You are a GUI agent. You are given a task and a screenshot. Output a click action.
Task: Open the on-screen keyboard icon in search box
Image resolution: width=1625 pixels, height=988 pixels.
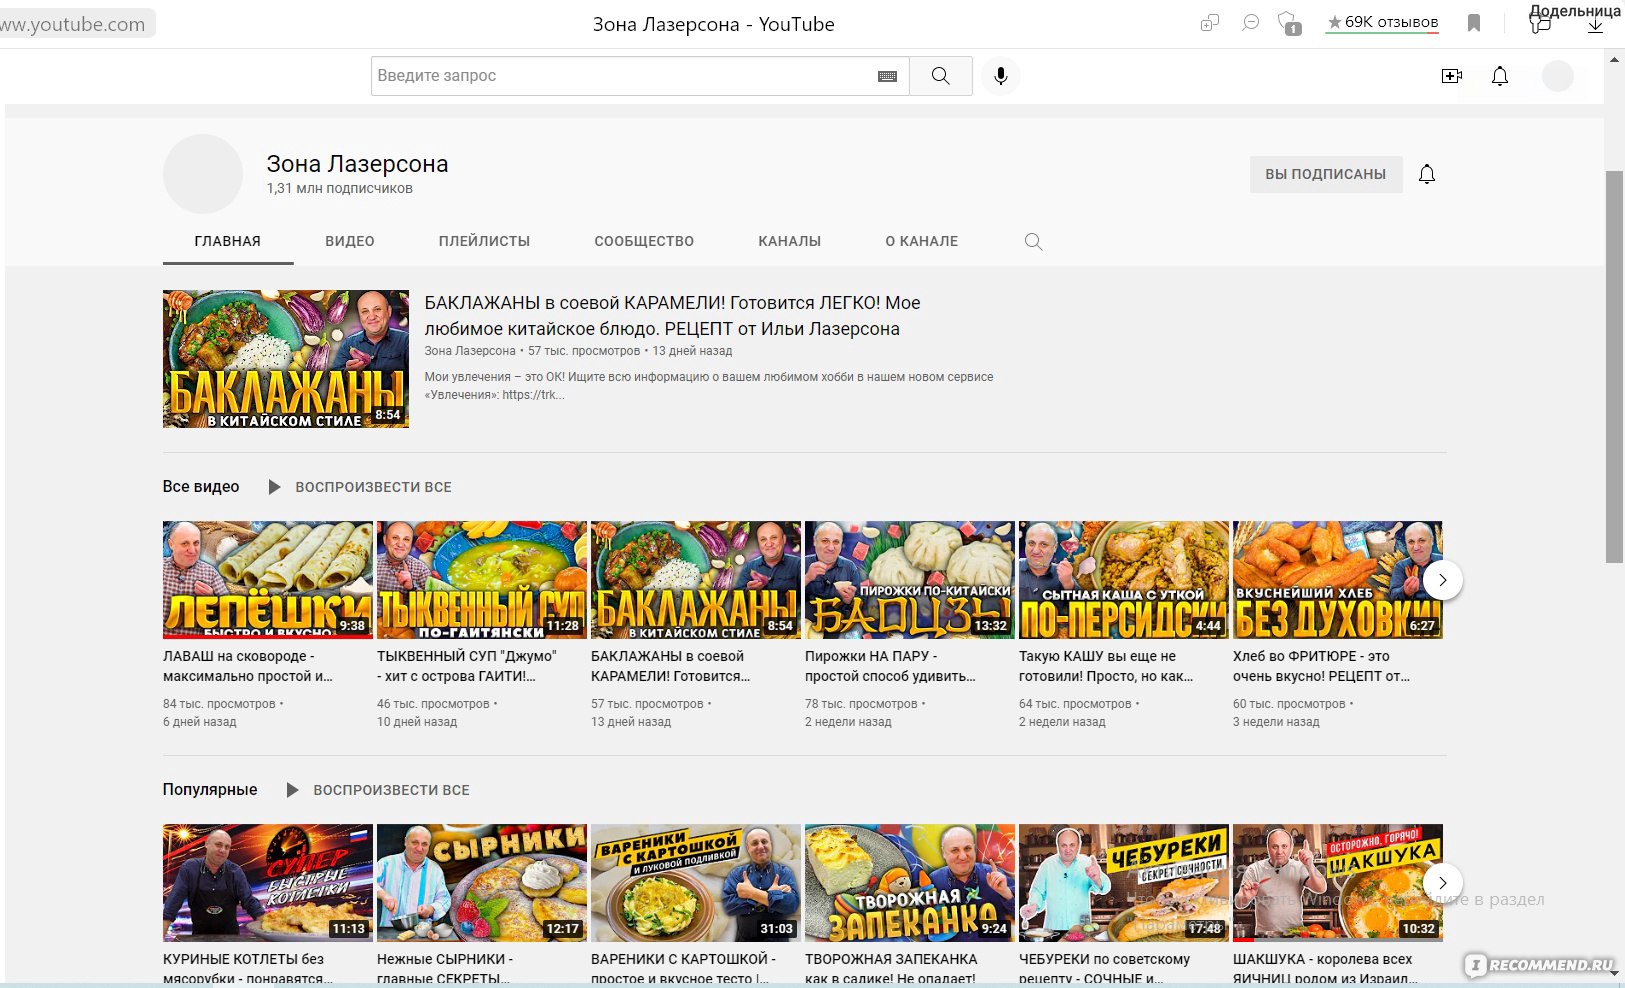tap(887, 76)
